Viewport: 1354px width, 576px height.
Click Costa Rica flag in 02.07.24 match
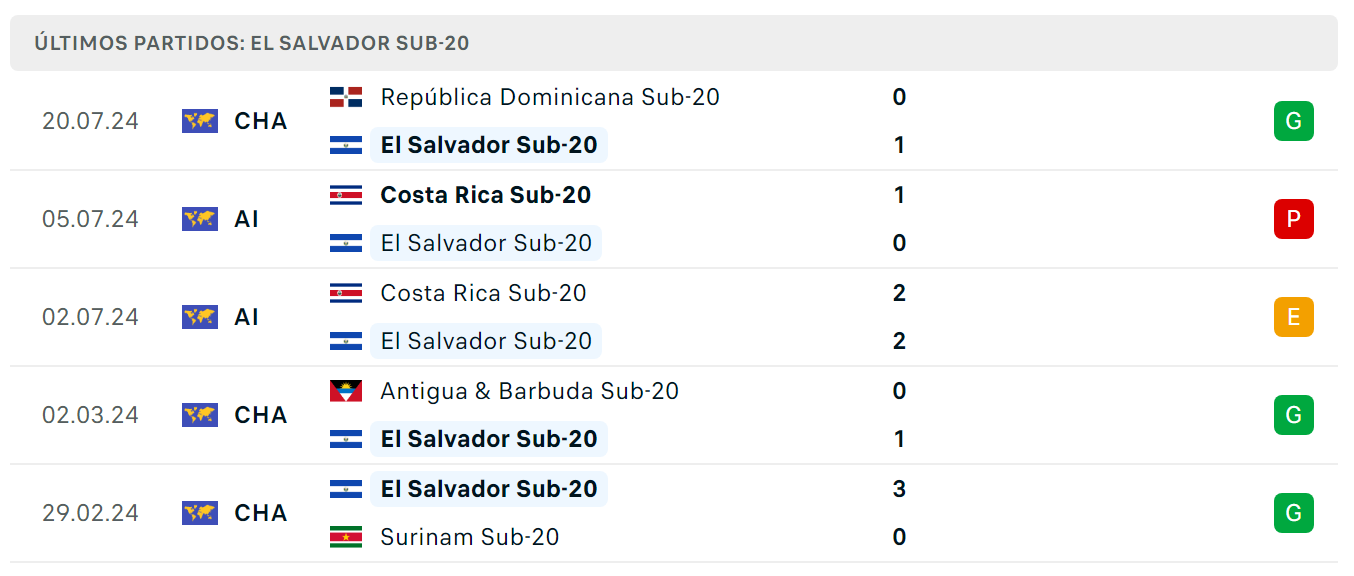tap(346, 293)
